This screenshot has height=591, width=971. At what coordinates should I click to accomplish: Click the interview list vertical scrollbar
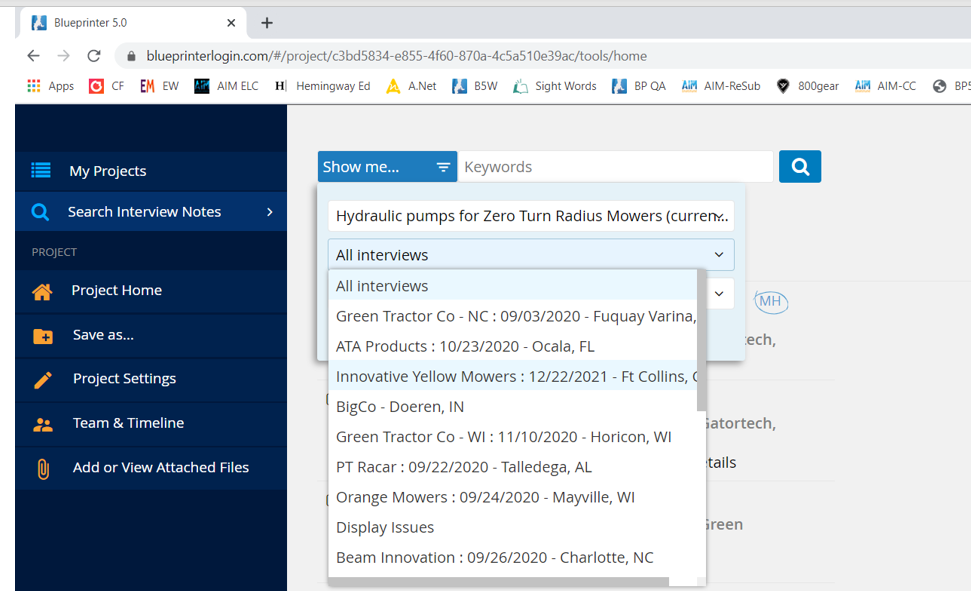pyautogui.click(x=701, y=340)
